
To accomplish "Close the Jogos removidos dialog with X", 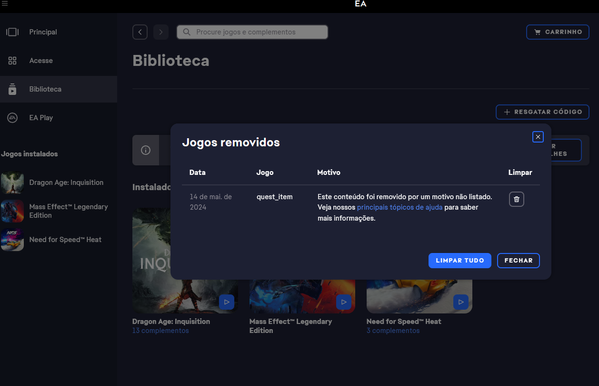I will [538, 137].
